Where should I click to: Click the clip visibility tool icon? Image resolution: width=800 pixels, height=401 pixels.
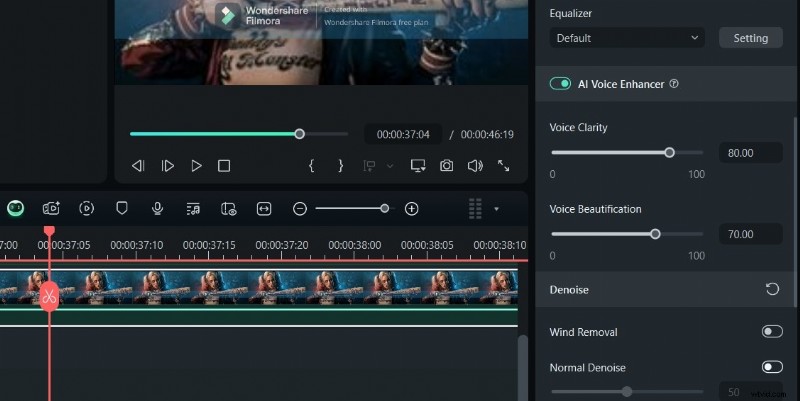pos(228,209)
